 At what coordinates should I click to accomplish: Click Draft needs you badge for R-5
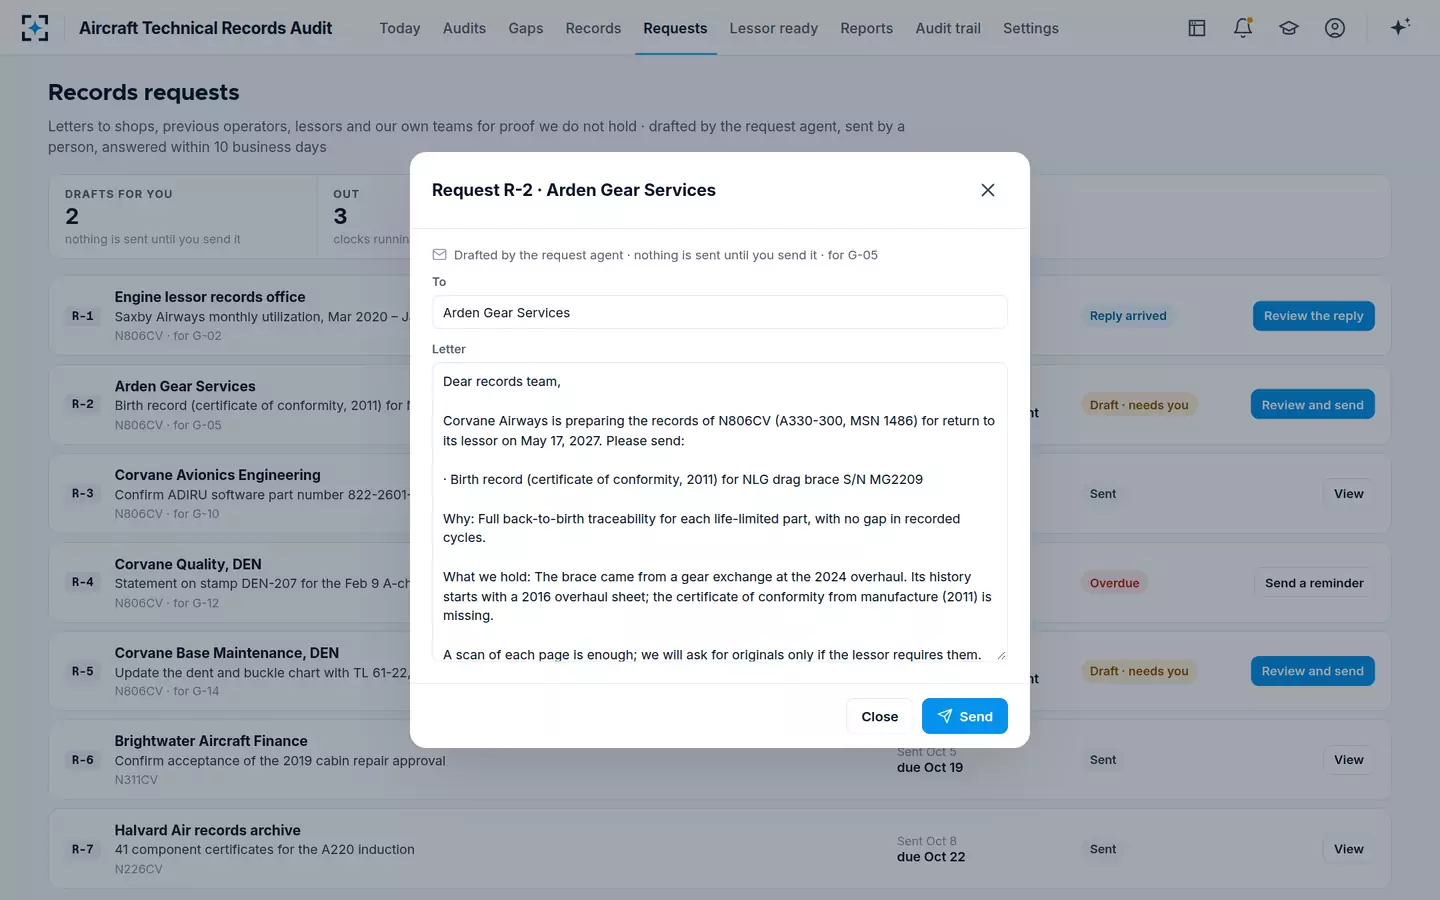[x=1139, y=671]
